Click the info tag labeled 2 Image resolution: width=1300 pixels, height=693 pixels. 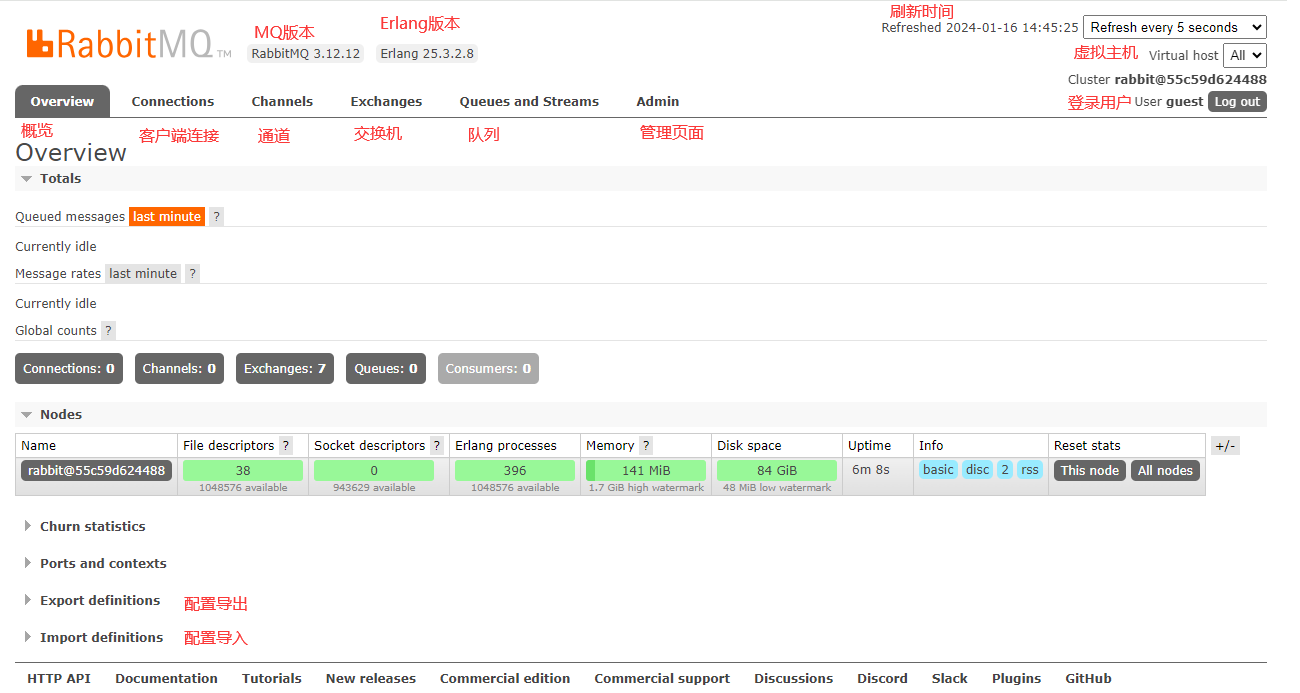coord(1005,470)
